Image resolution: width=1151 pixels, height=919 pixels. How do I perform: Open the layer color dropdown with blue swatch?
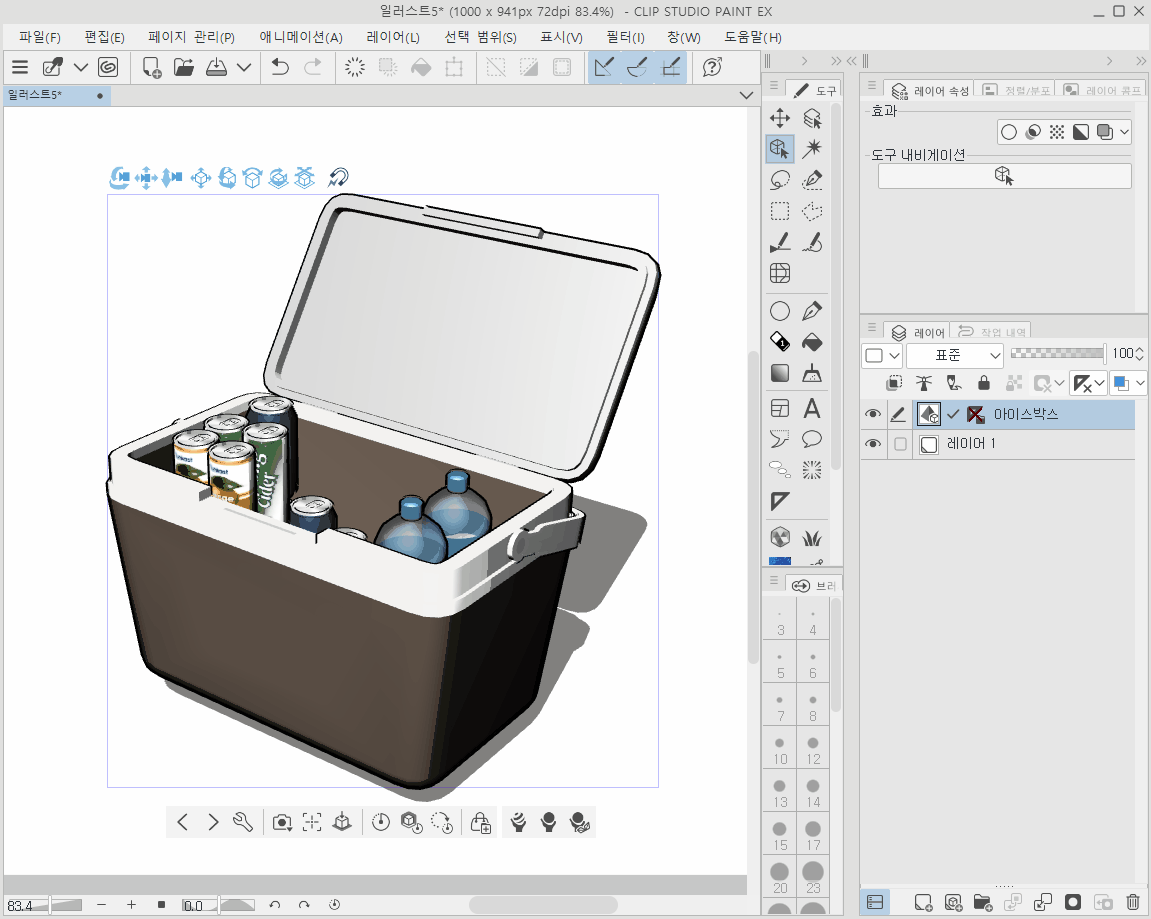1128,383
